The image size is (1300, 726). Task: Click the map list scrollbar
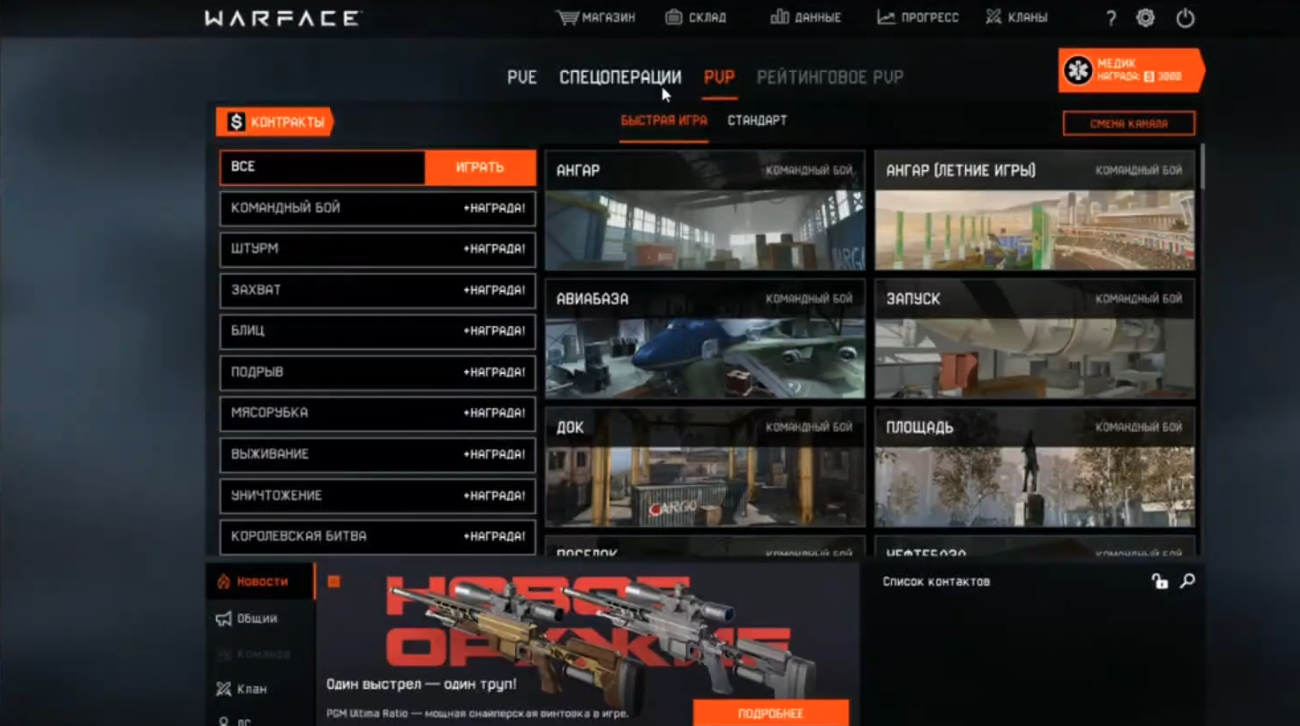tap(1202, 166)
